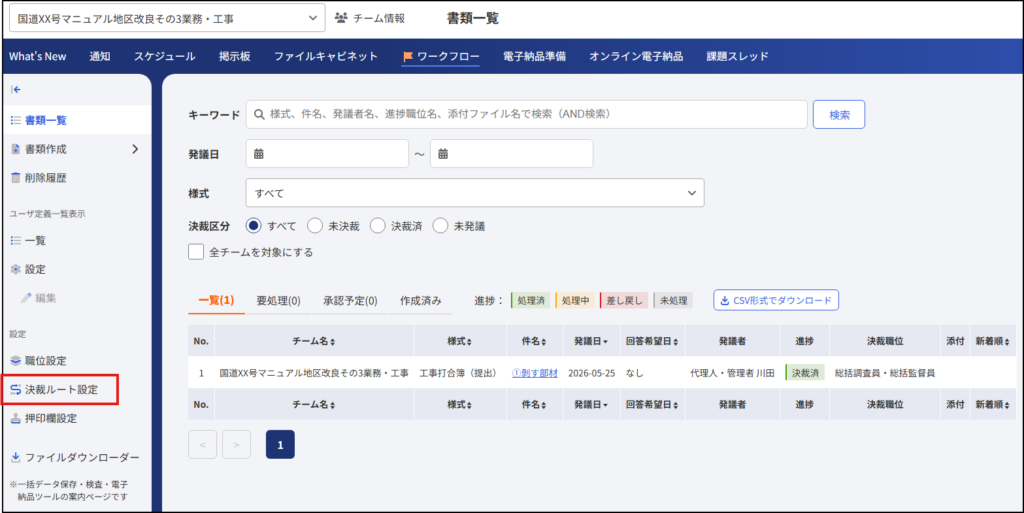Open the ファイルキャビネット menu
This screenshot has width=1024, height=513.
[326, 57]
